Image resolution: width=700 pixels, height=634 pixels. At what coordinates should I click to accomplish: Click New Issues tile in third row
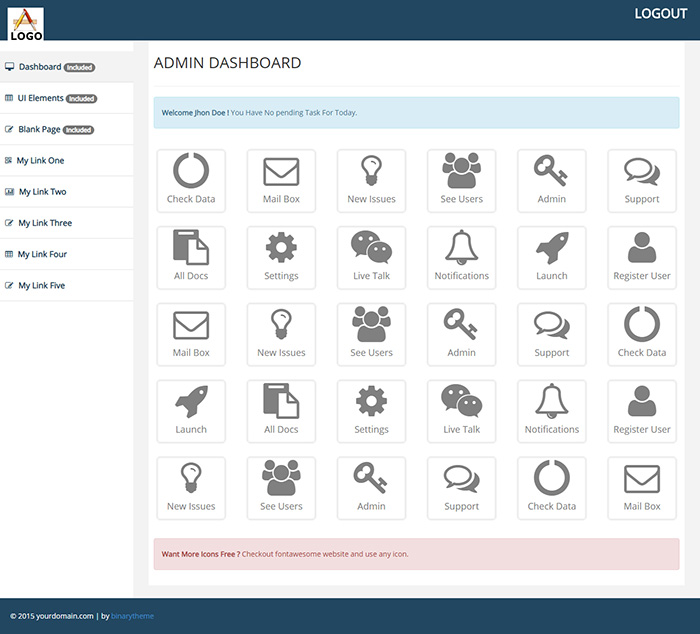pos(281,334)
